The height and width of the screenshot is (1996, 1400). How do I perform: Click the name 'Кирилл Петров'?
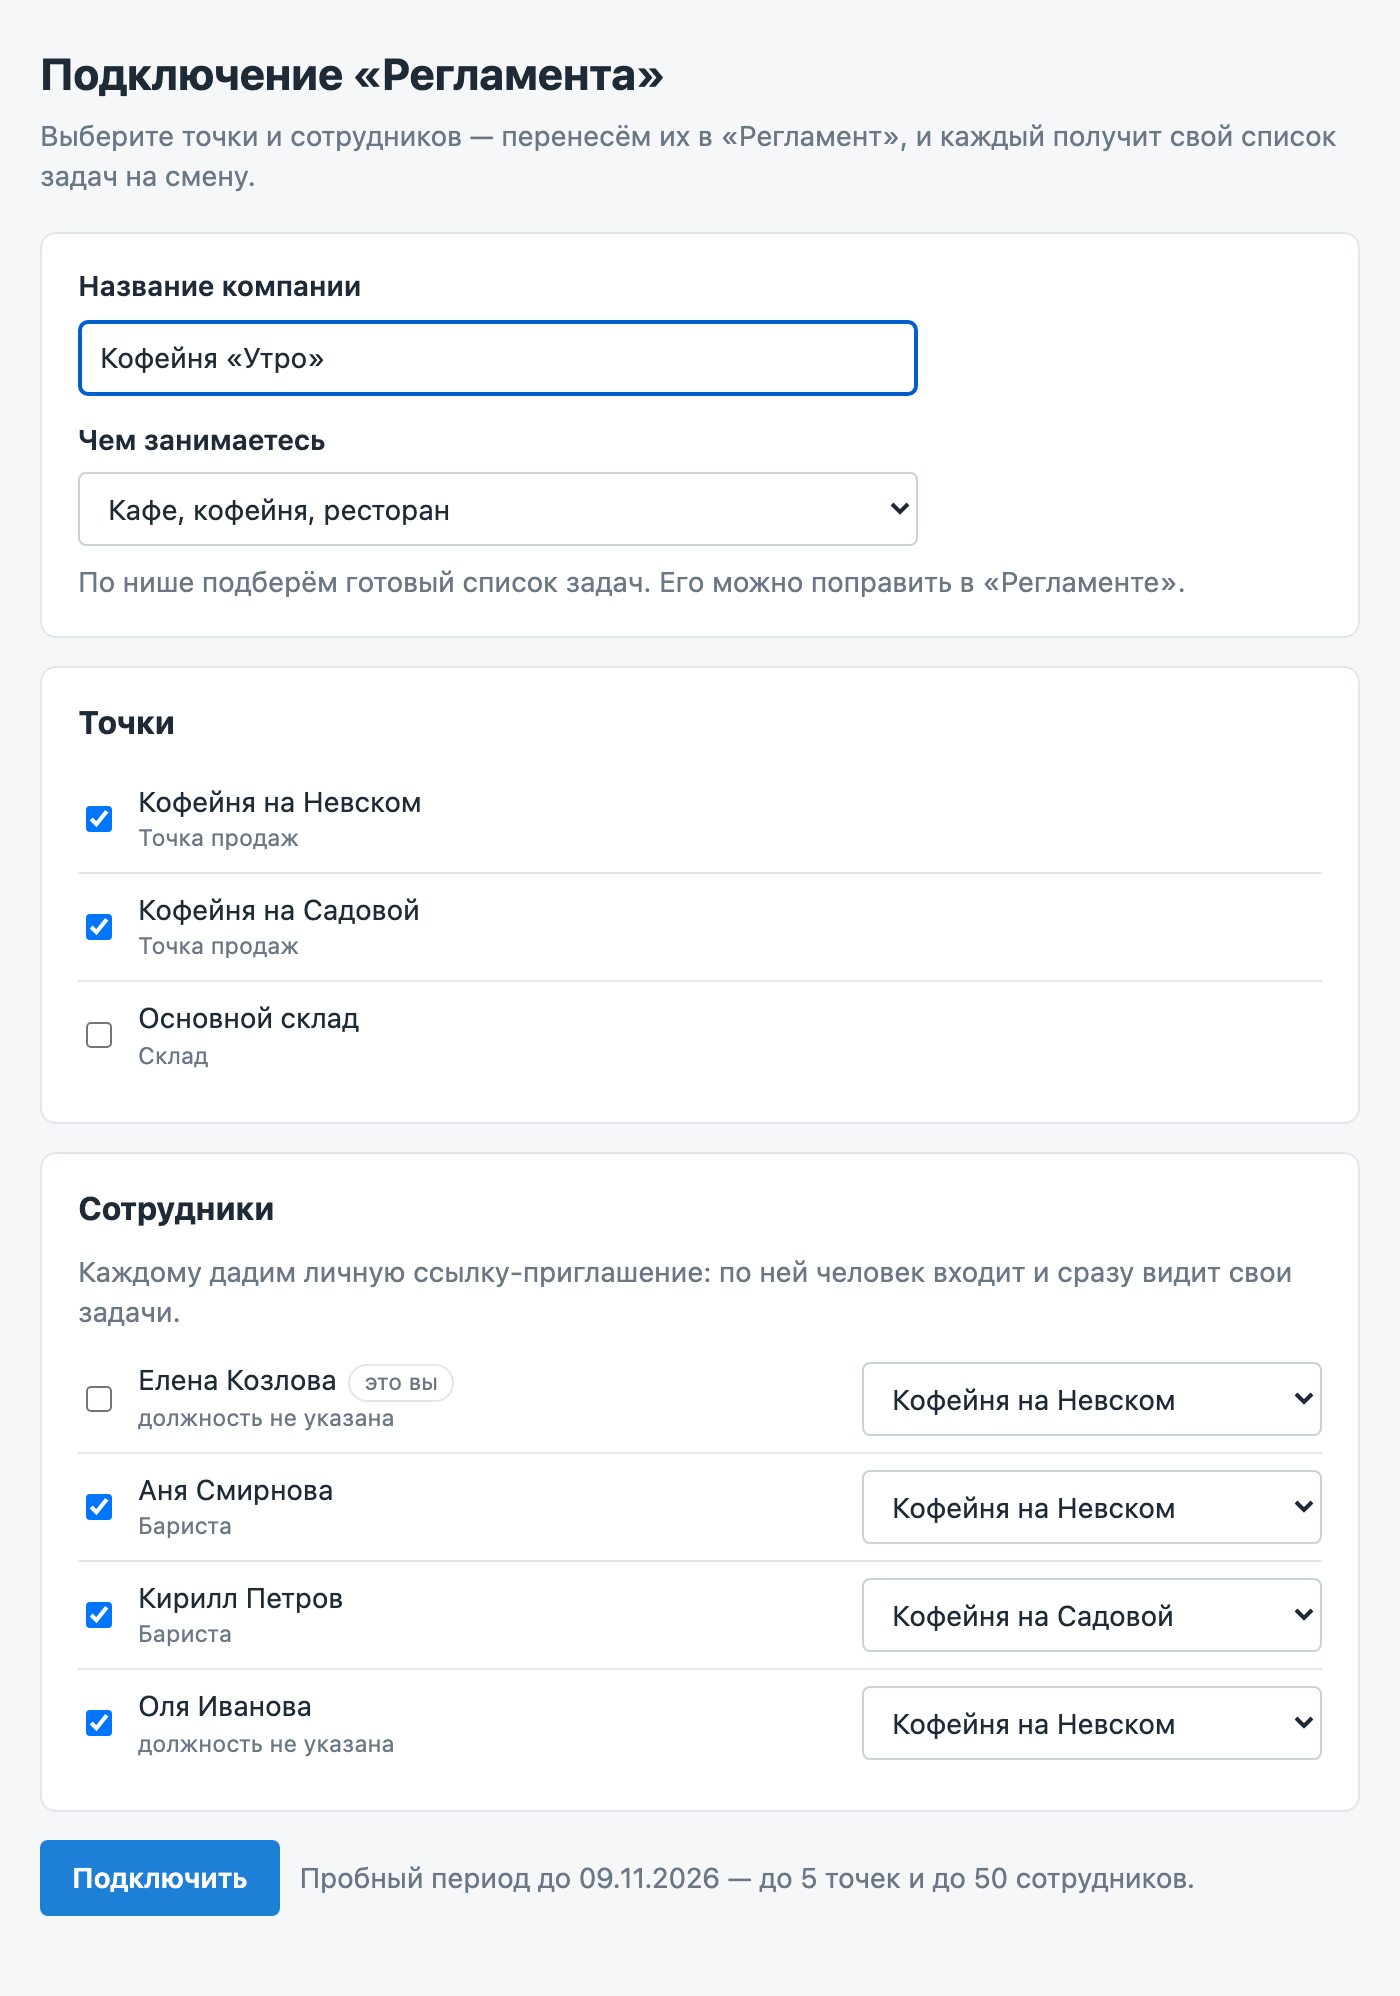coord(241,1599)
